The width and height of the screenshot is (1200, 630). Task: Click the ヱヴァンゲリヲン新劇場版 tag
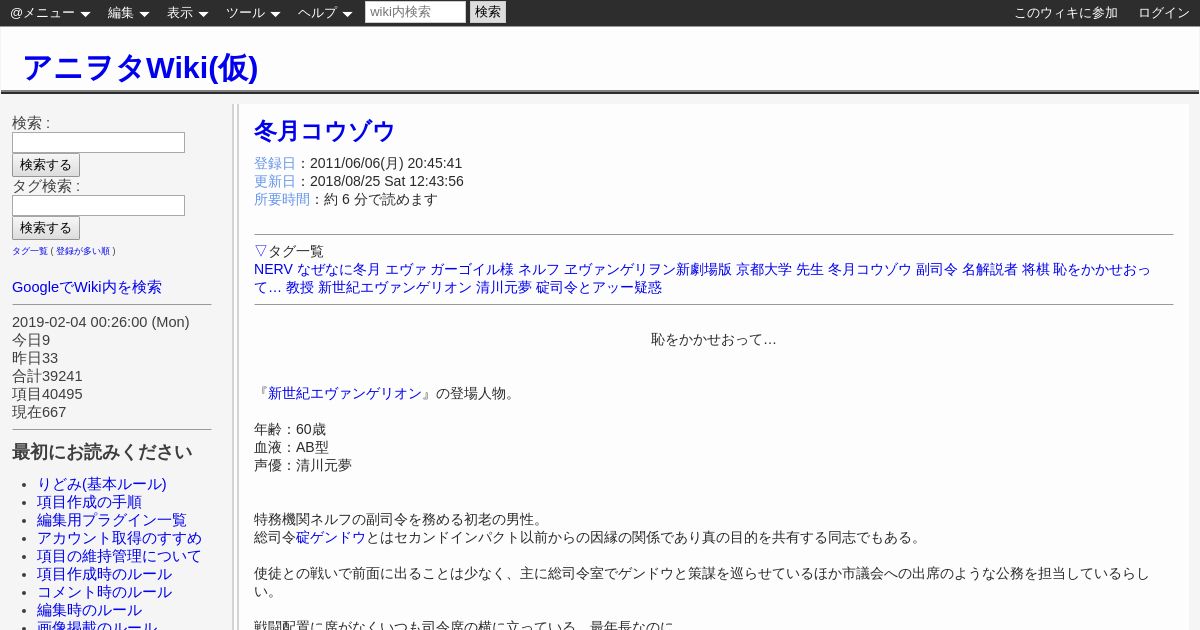(x=648, y=269)
